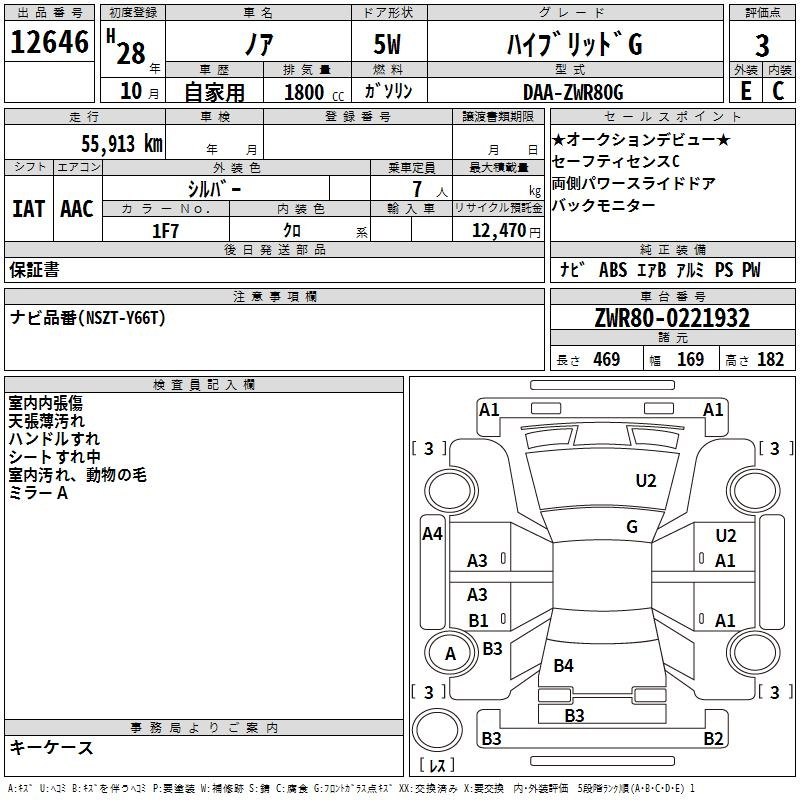Click the recycle deposit 12,470円

[506, 231]
